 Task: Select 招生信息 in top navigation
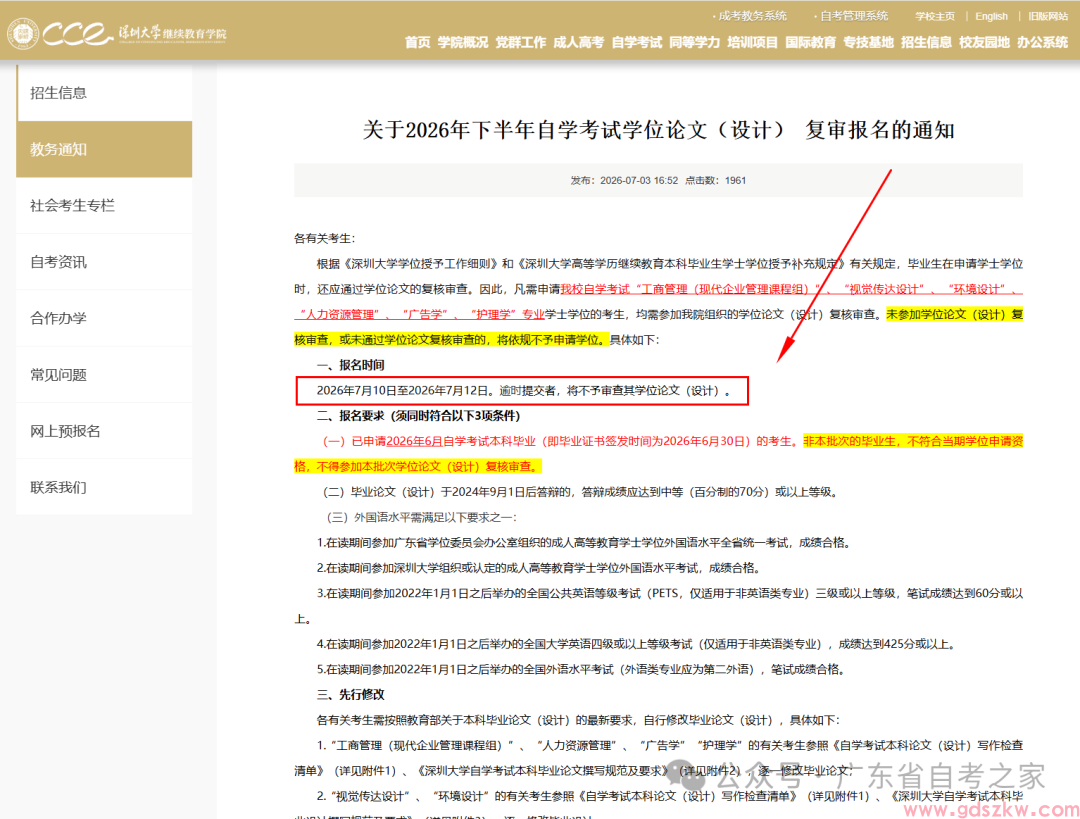926,43
